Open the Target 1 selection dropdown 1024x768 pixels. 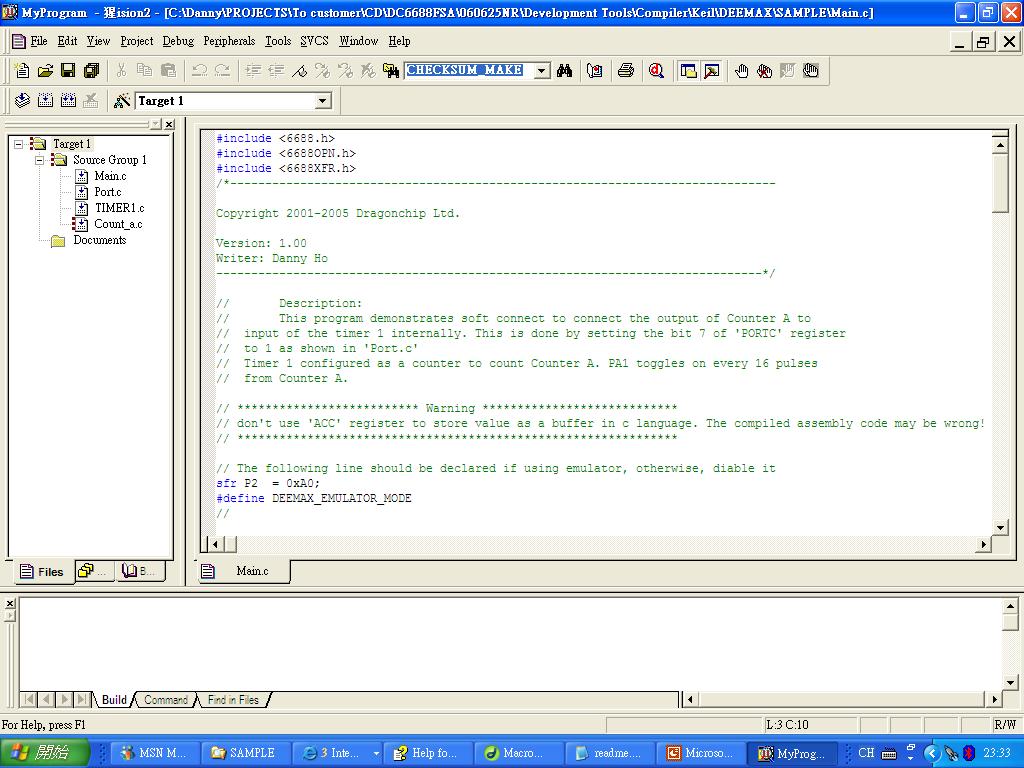point(322,101)
